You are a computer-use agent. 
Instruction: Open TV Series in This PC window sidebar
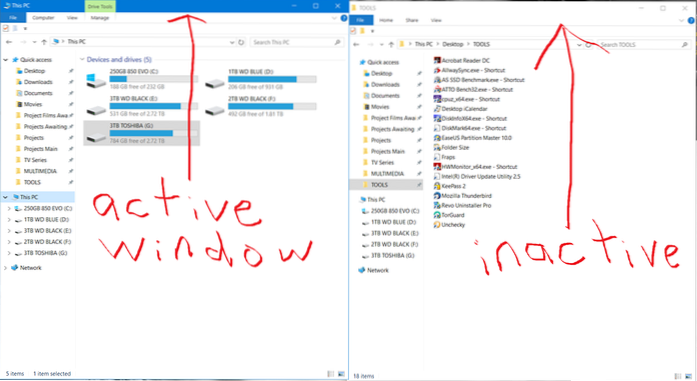(35, 160)
